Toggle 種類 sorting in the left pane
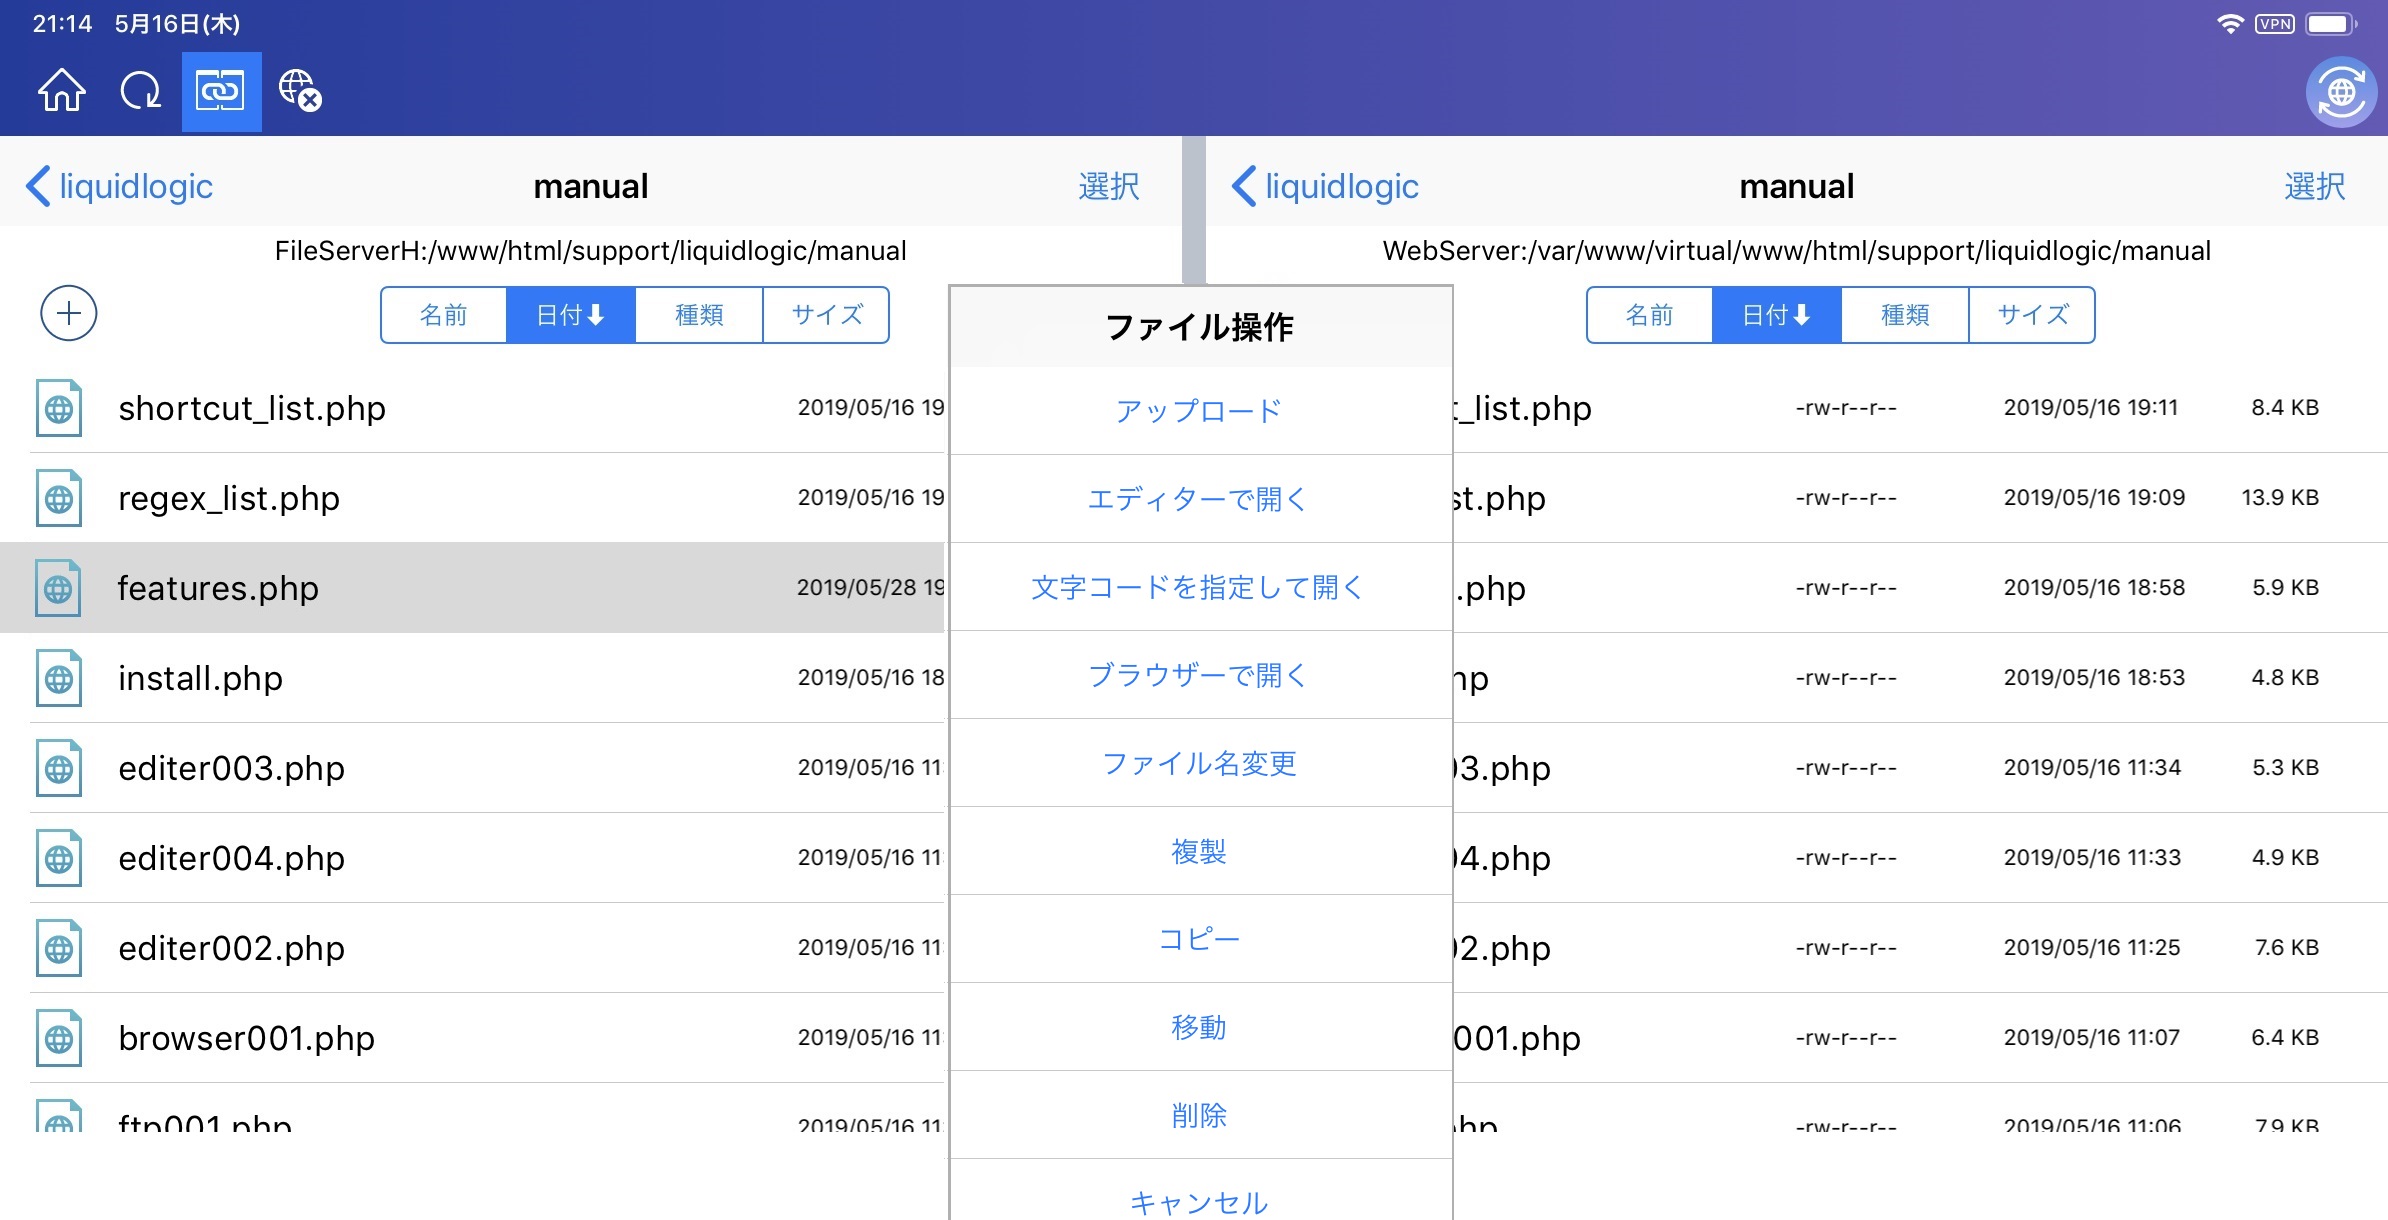The image size is (2388, 1220). click(698, 315)
